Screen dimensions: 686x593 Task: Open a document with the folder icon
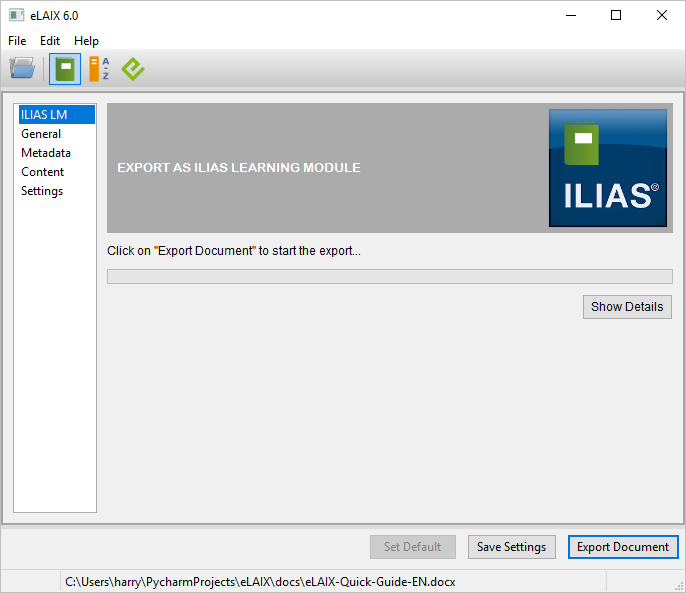coord(22,69)
